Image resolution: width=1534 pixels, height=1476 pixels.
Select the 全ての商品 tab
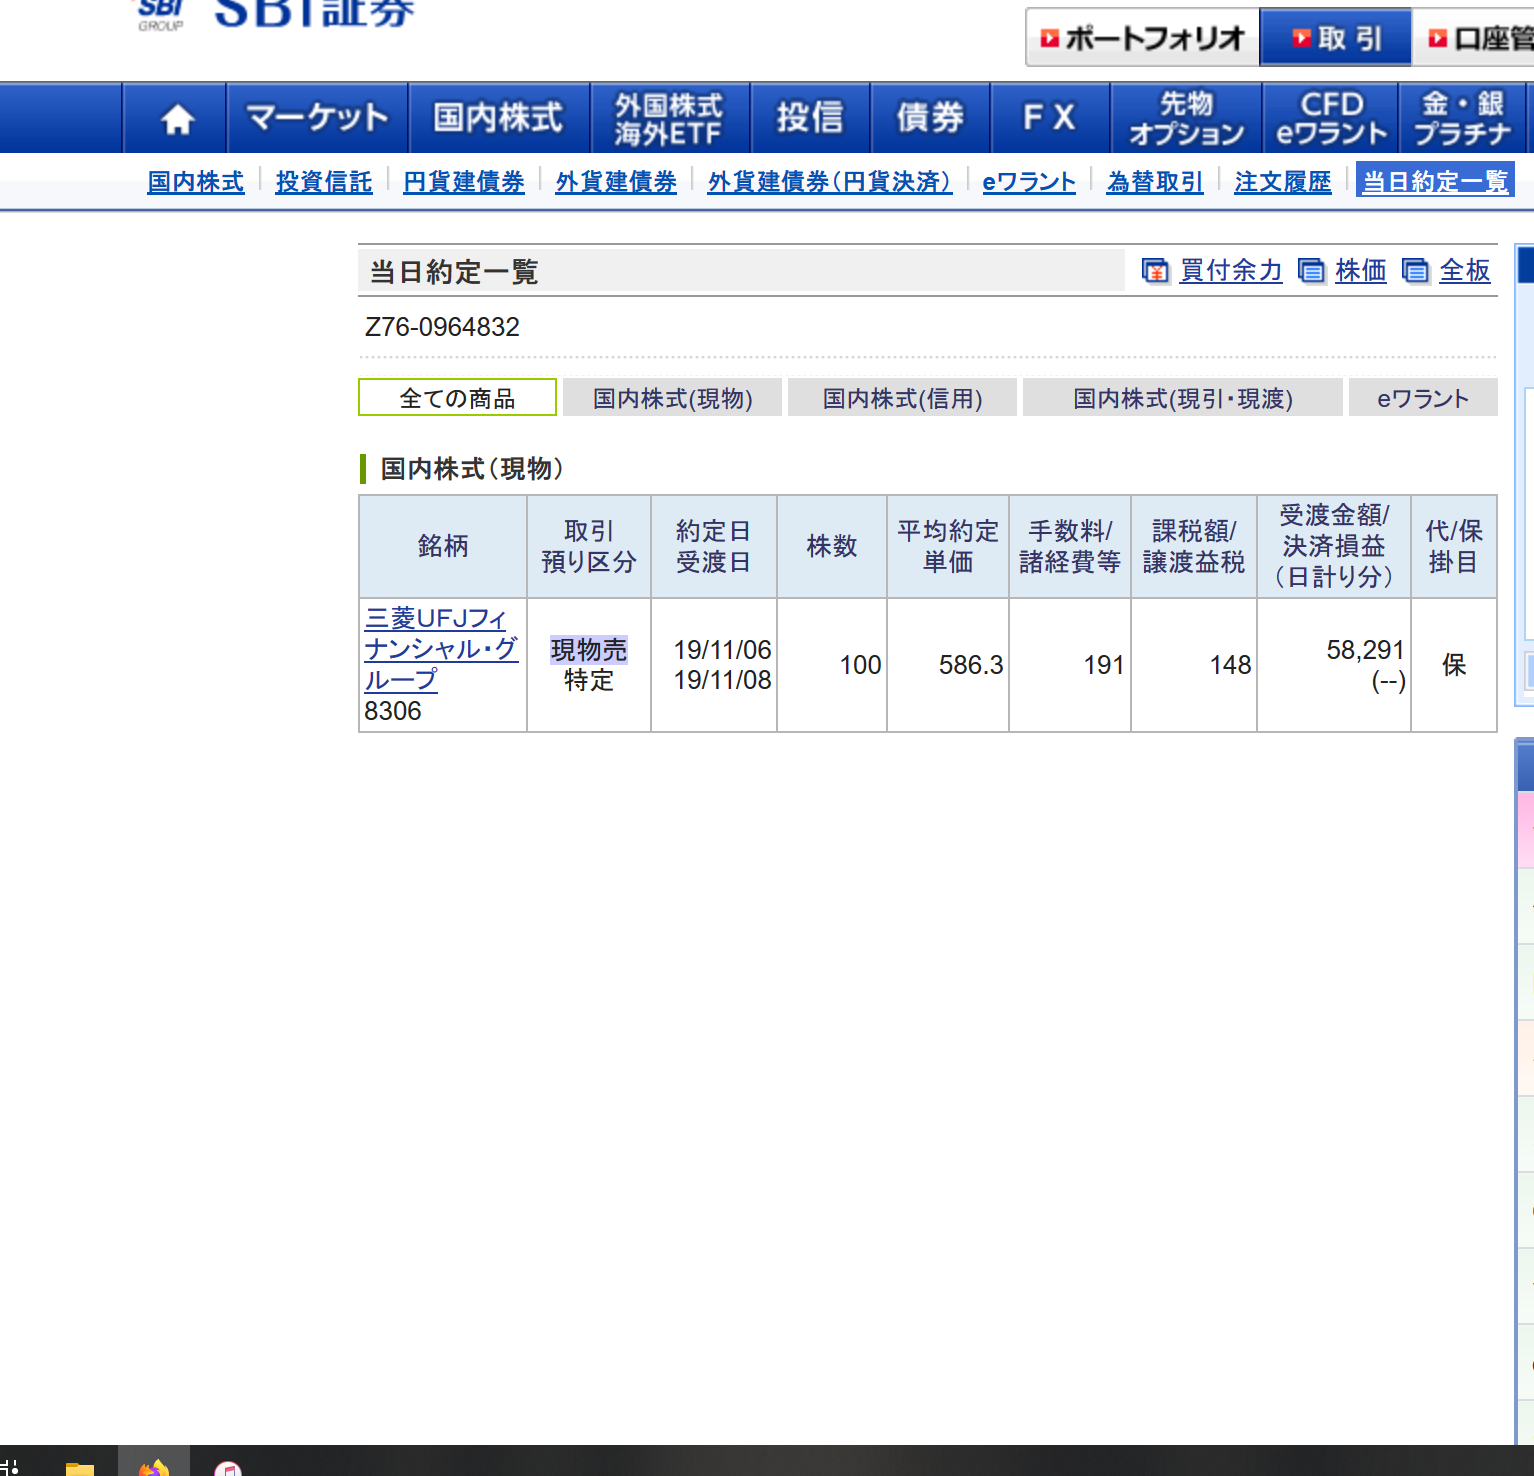[x=457, y=397]
